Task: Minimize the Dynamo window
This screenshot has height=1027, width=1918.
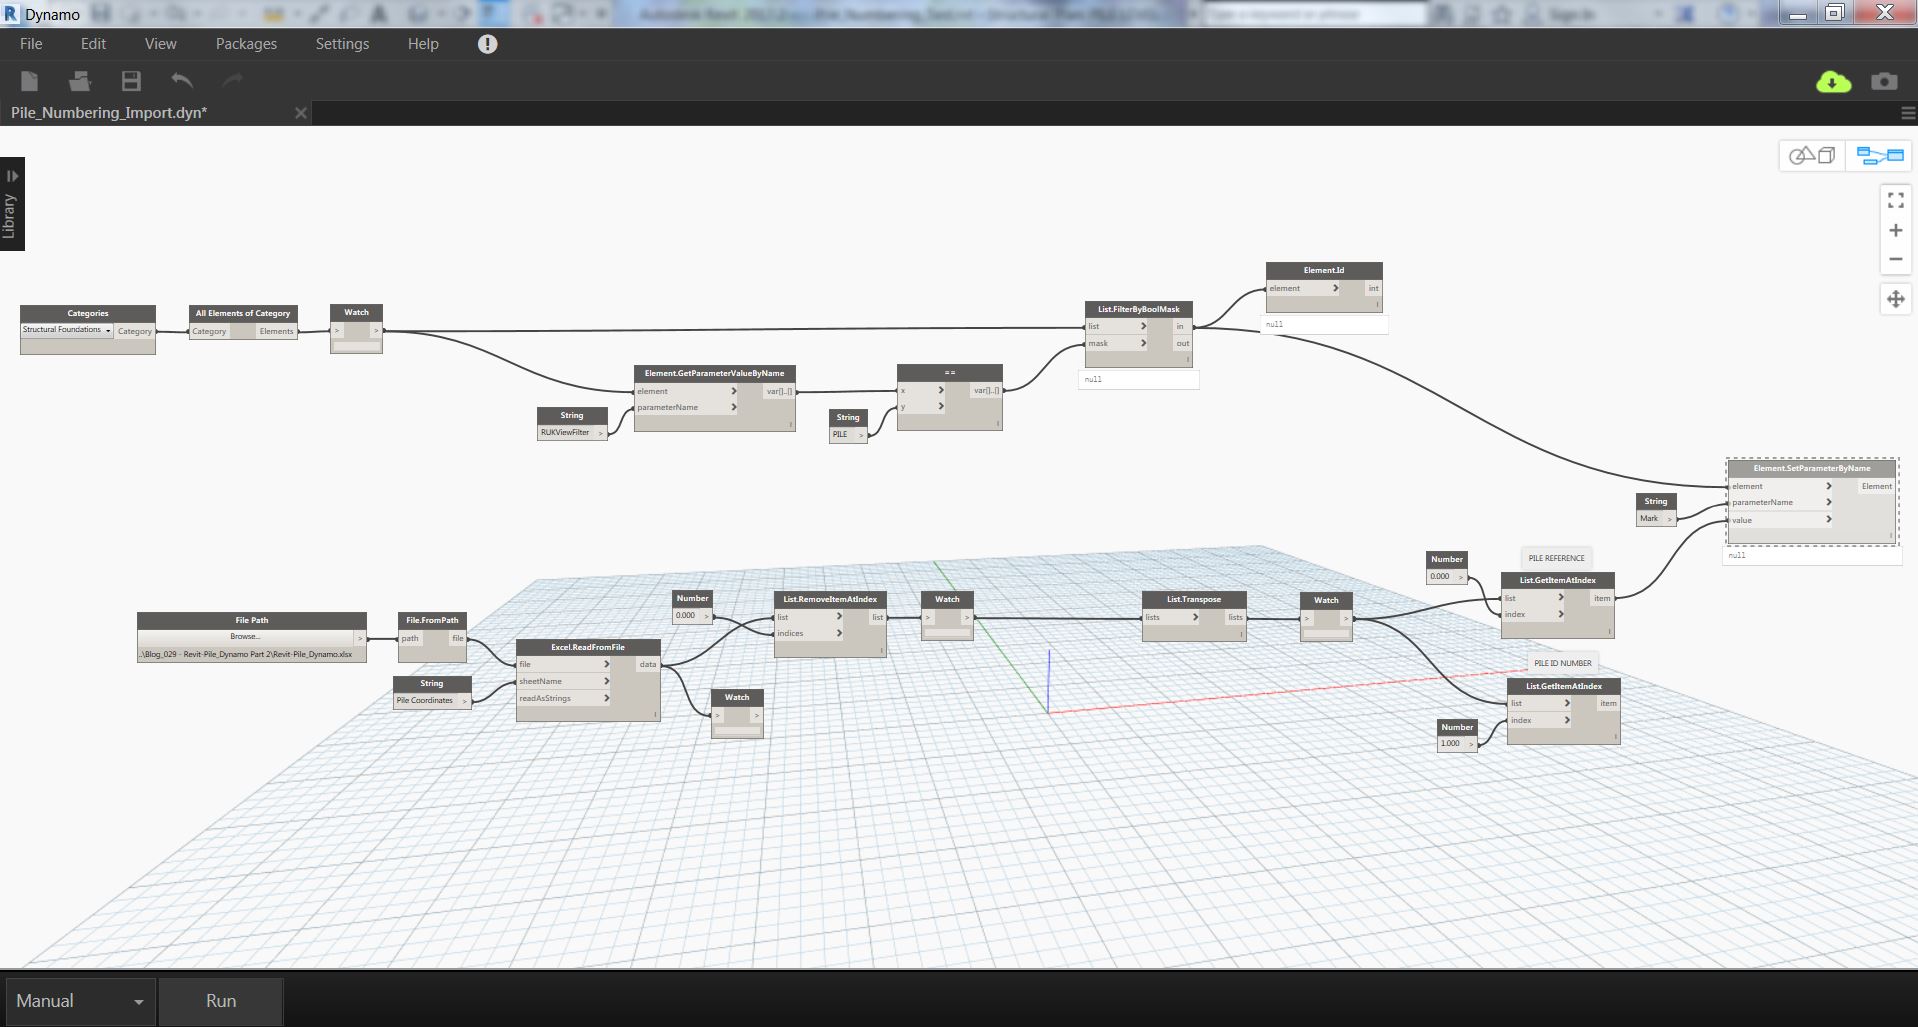Action: coord(1797,13)
